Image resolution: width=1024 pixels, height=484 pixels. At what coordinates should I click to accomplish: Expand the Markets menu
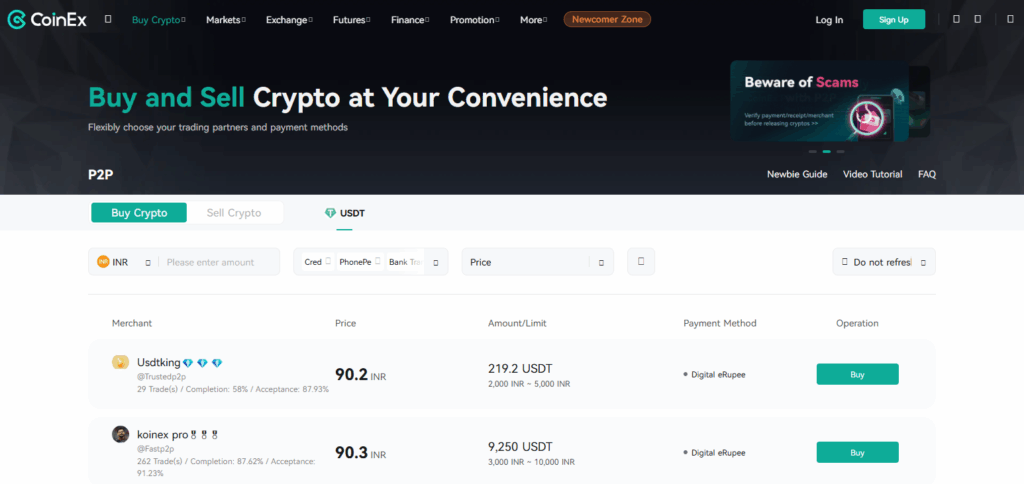226,20
